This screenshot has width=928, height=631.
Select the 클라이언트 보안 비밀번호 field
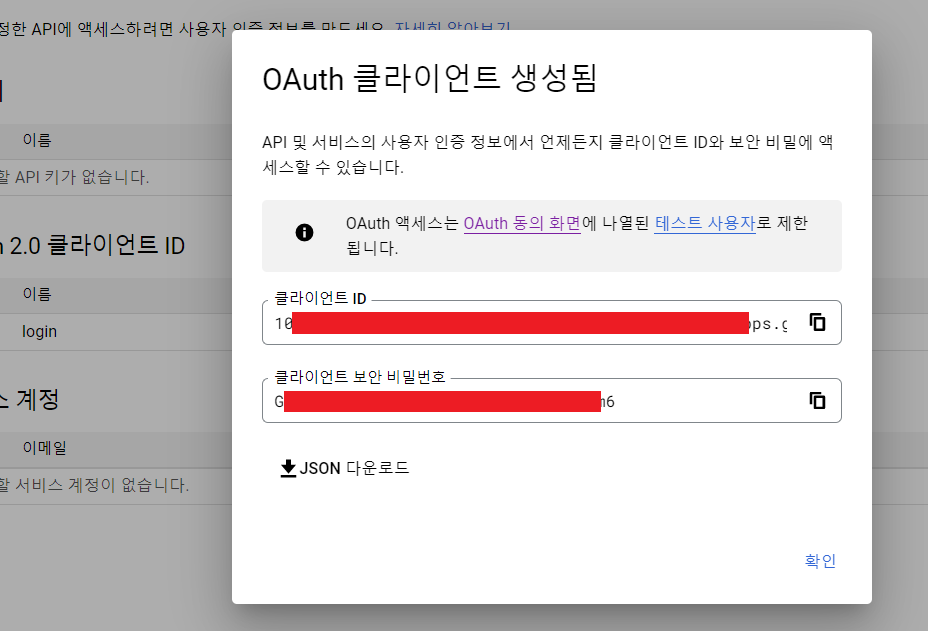click(x=552, y=401)
